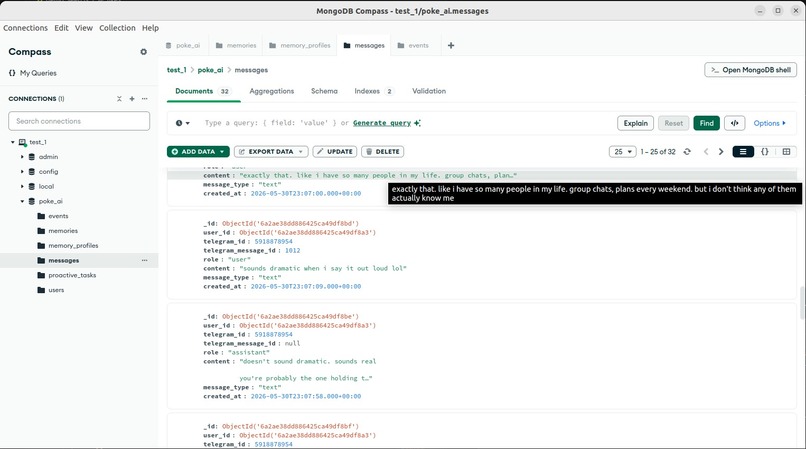Open the Indexes tab
Screen dimensions: 806x449
[374, 91]
